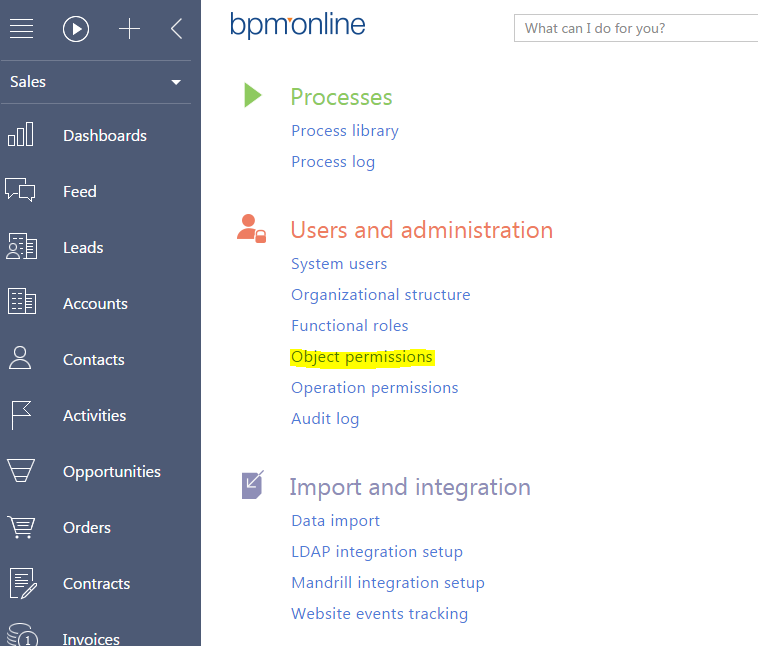Open the Accounts building icon

[21, 303]
